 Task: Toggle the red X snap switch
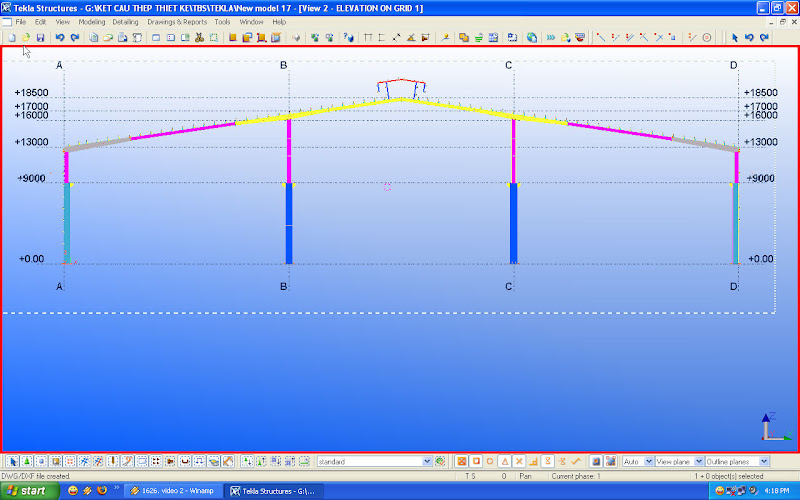point(519,461)
